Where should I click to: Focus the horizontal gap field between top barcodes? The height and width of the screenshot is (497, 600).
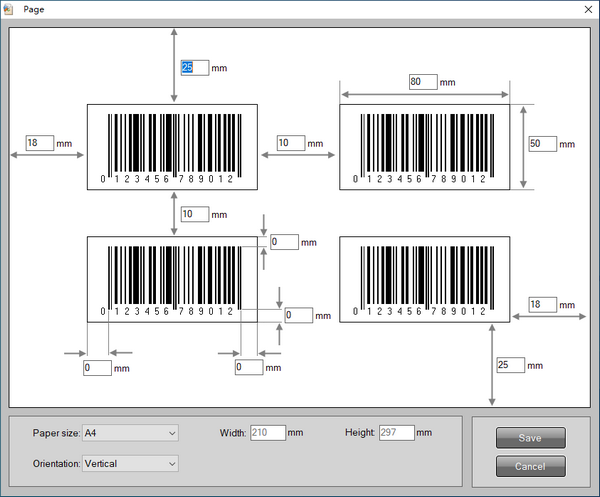[290, 144]
